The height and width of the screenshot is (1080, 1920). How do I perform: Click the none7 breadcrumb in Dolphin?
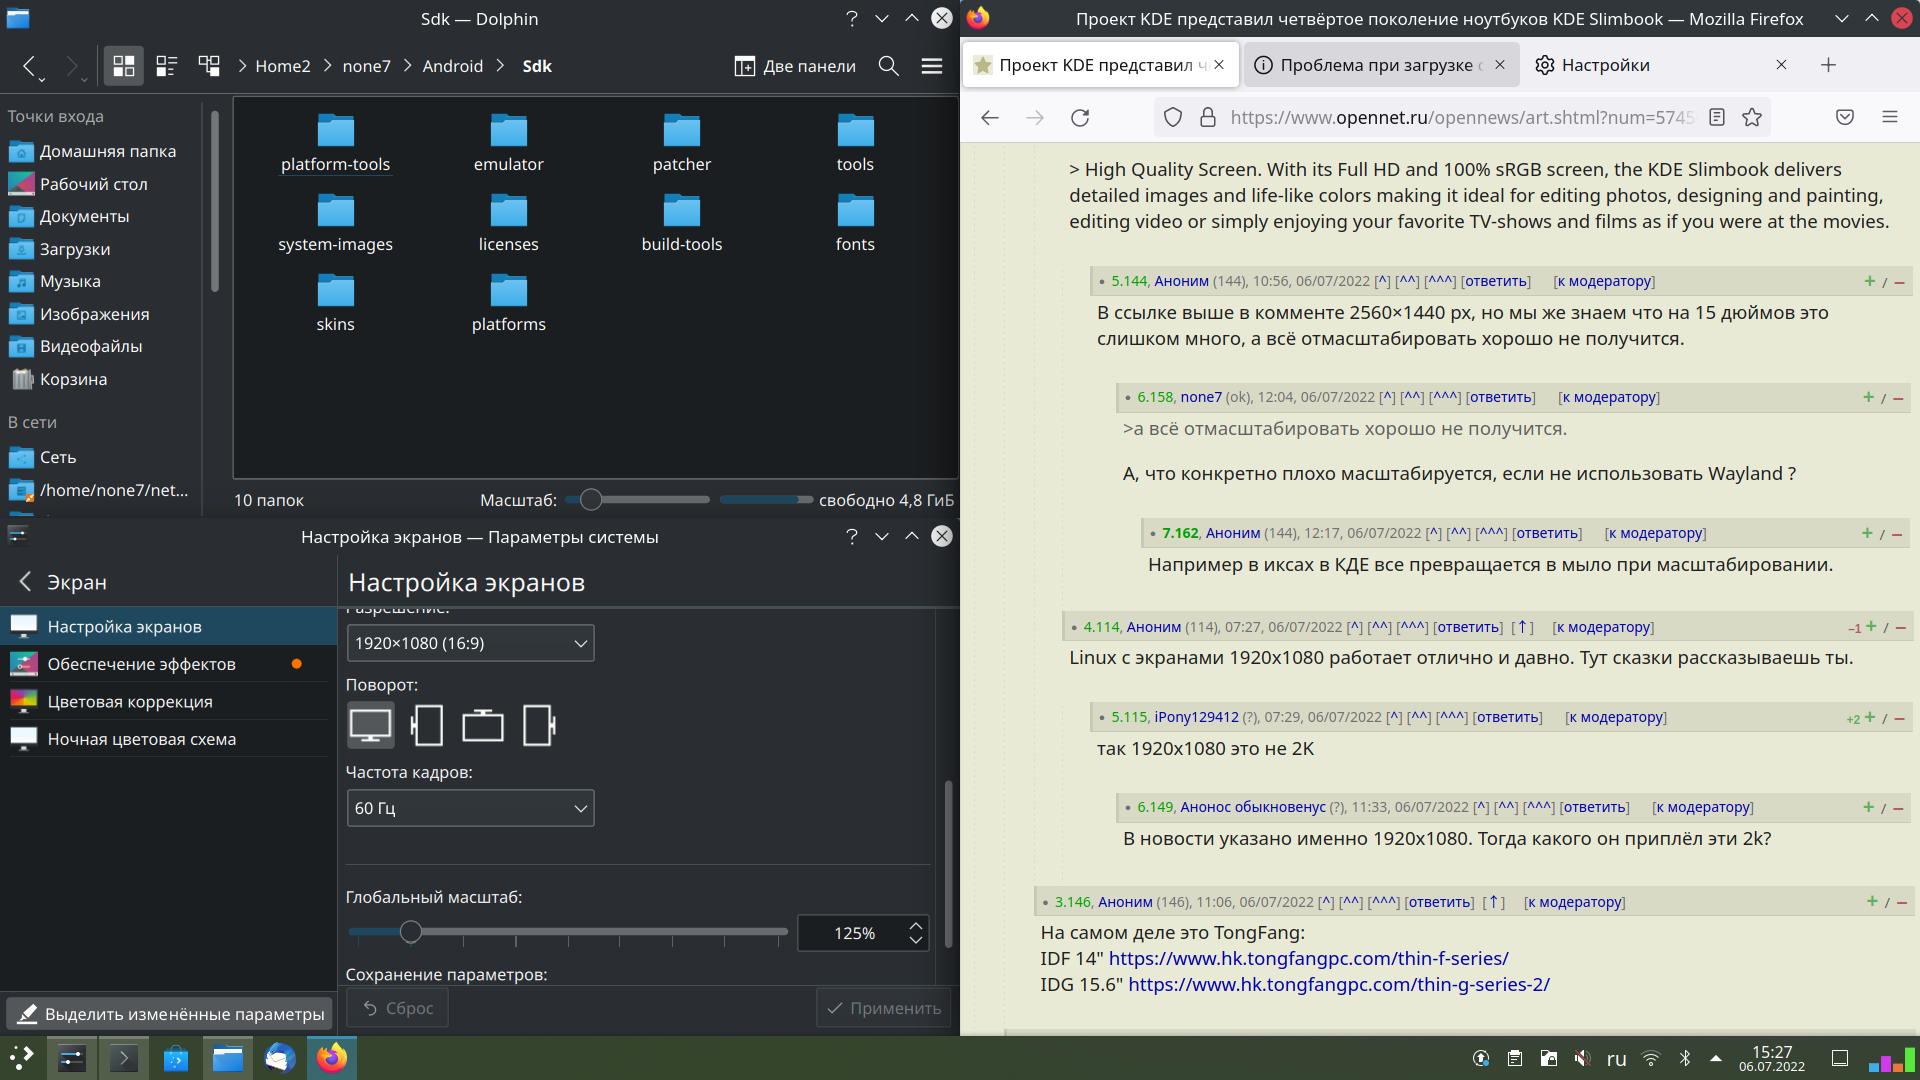click(x=367, y=66)
